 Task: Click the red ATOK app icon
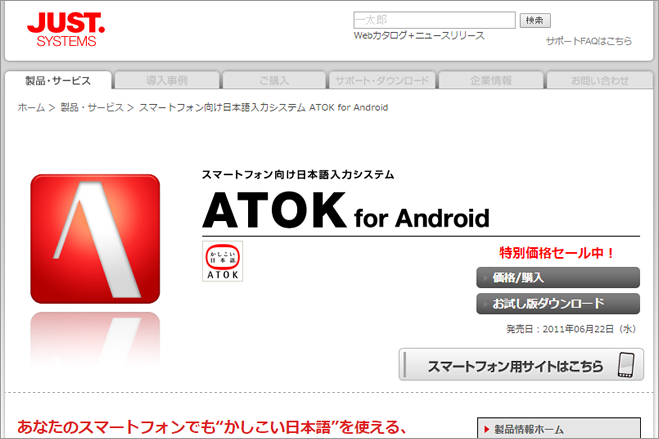[95, 239]
